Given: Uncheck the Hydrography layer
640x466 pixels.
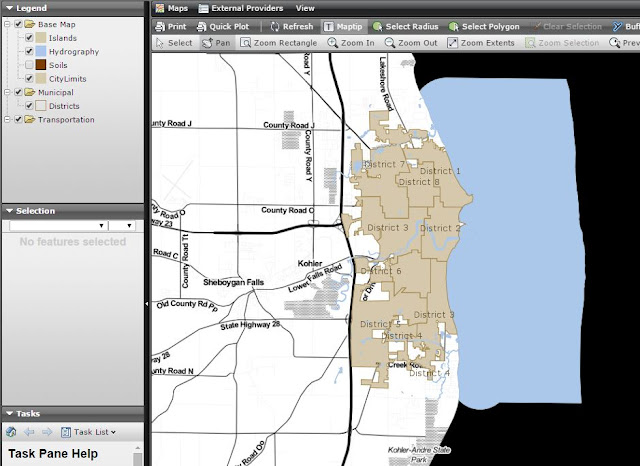Looking at the screenshot, I should (29, 51).
